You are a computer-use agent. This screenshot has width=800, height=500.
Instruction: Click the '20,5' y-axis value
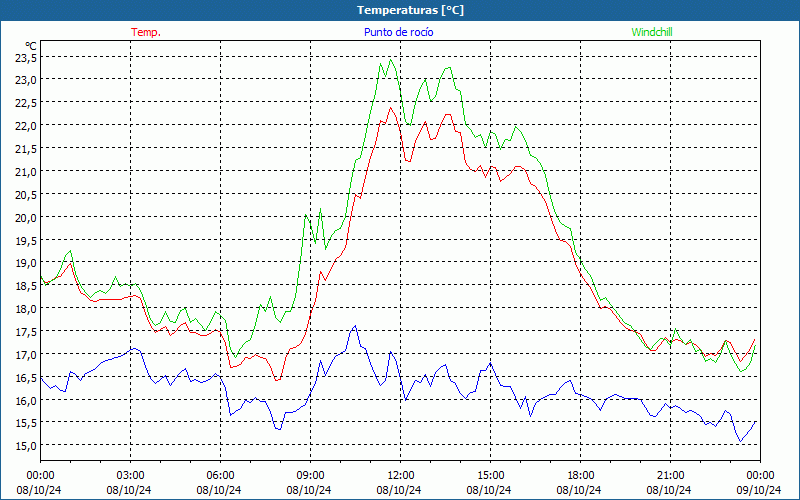click(26, 195)
